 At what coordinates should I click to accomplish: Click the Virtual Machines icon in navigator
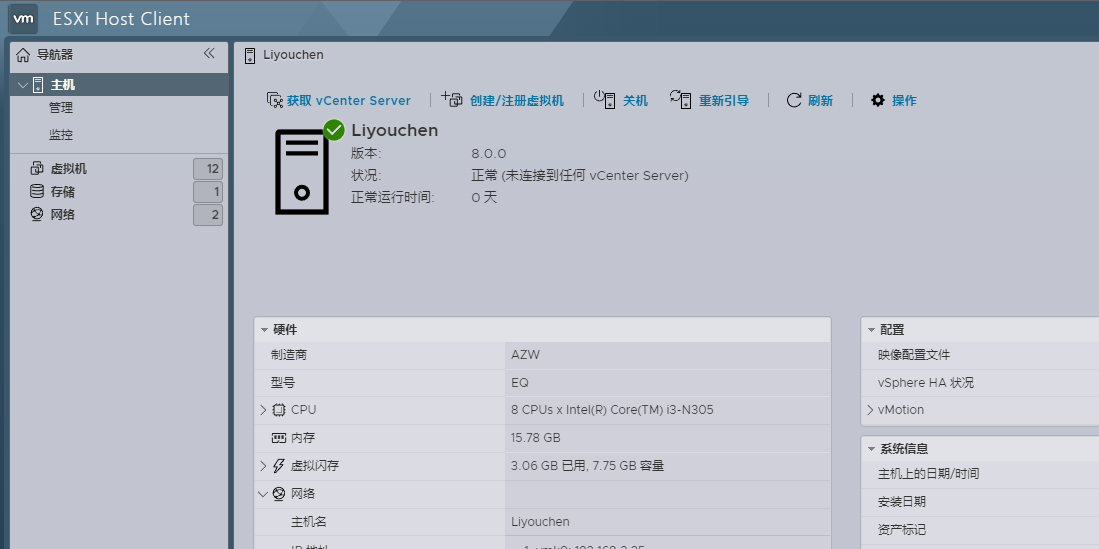(x=37, y=168)
